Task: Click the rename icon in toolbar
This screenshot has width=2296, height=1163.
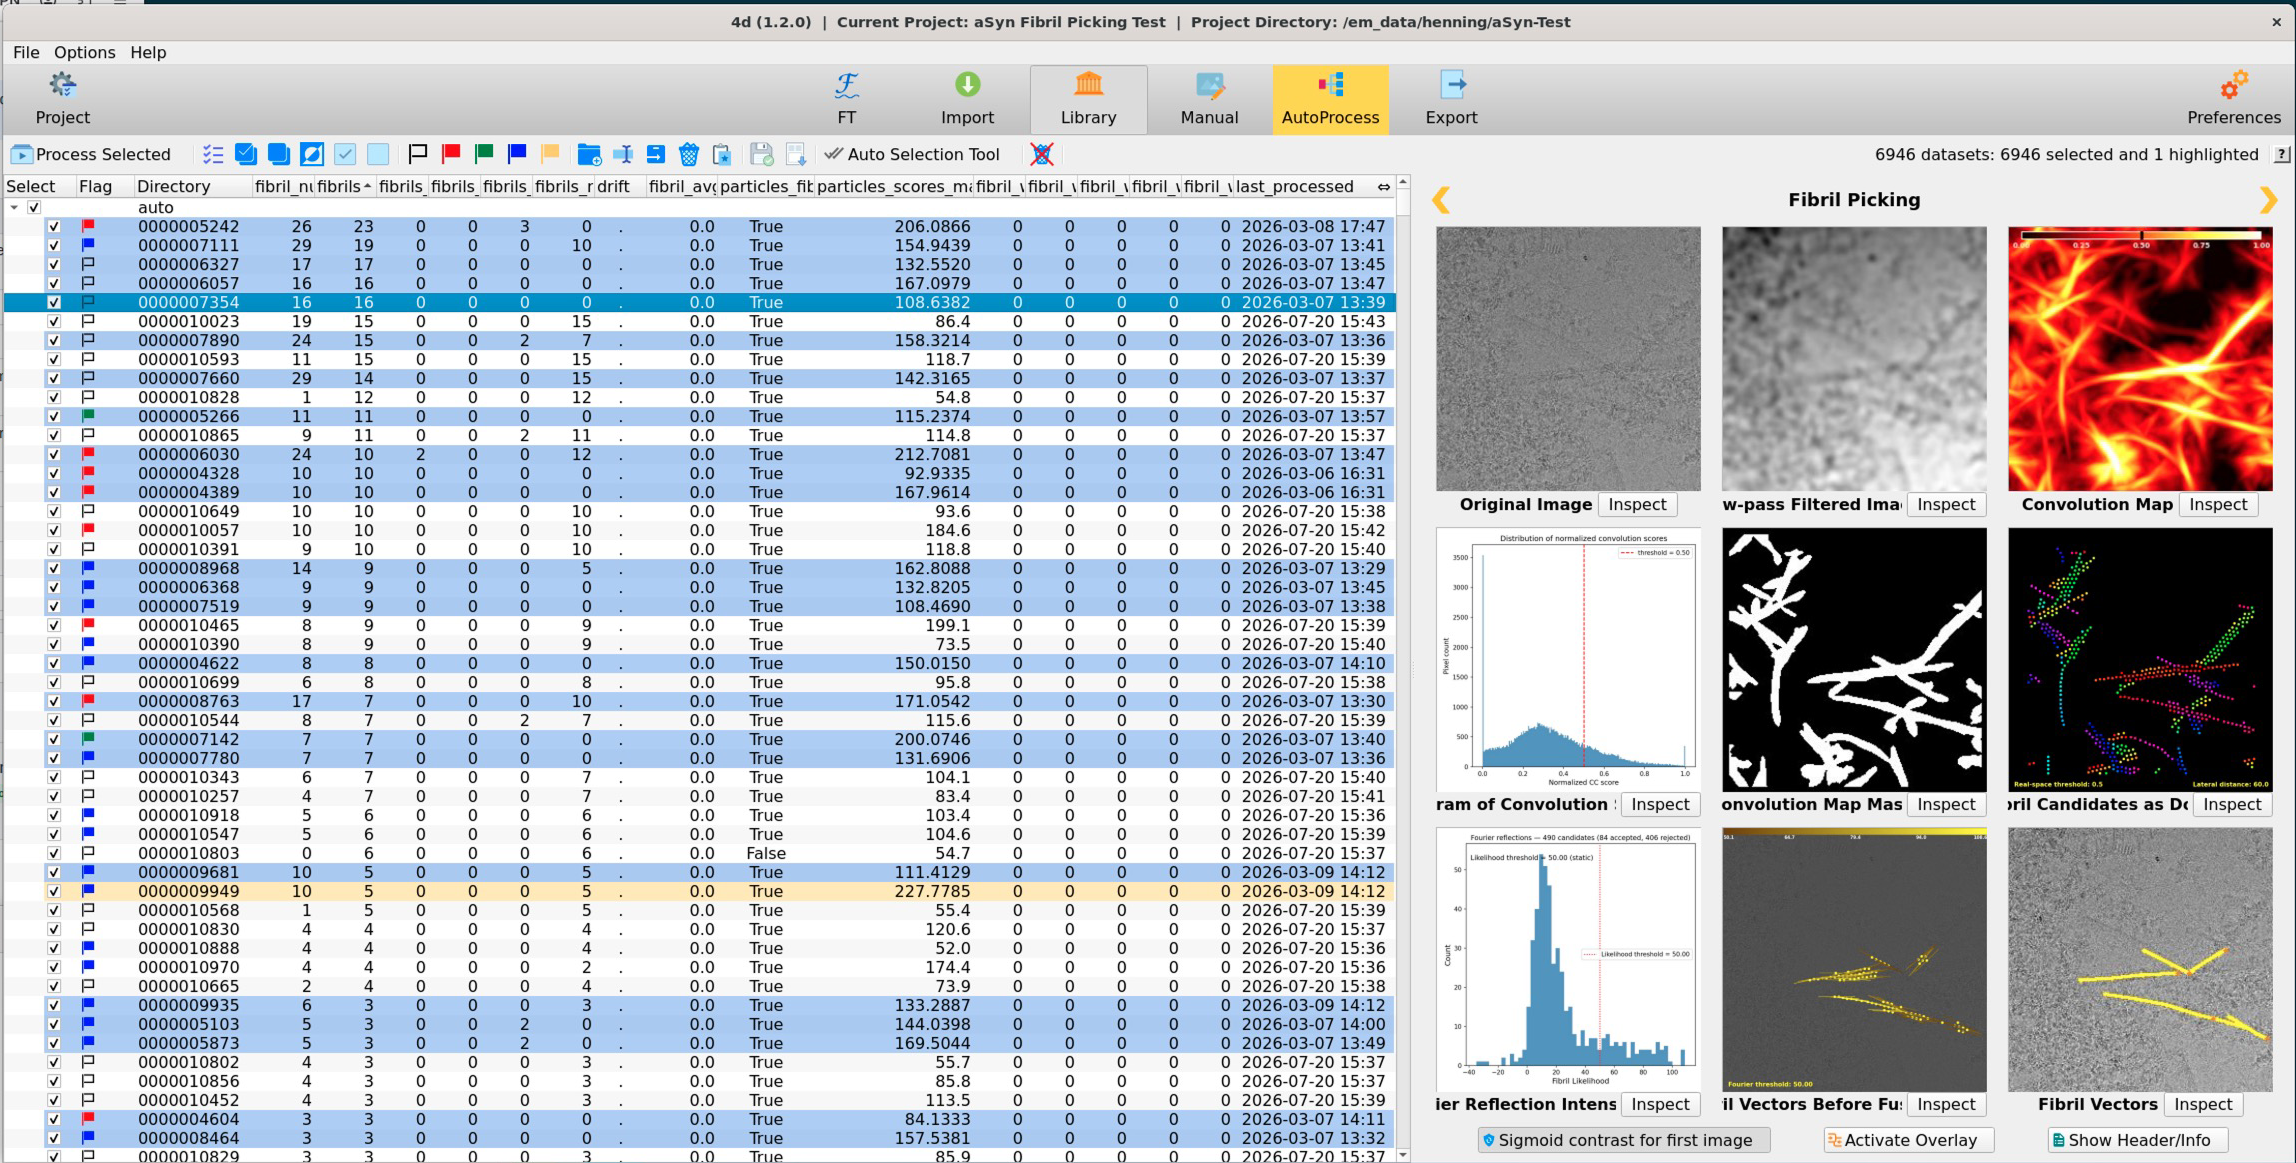Action: (623, 154)
